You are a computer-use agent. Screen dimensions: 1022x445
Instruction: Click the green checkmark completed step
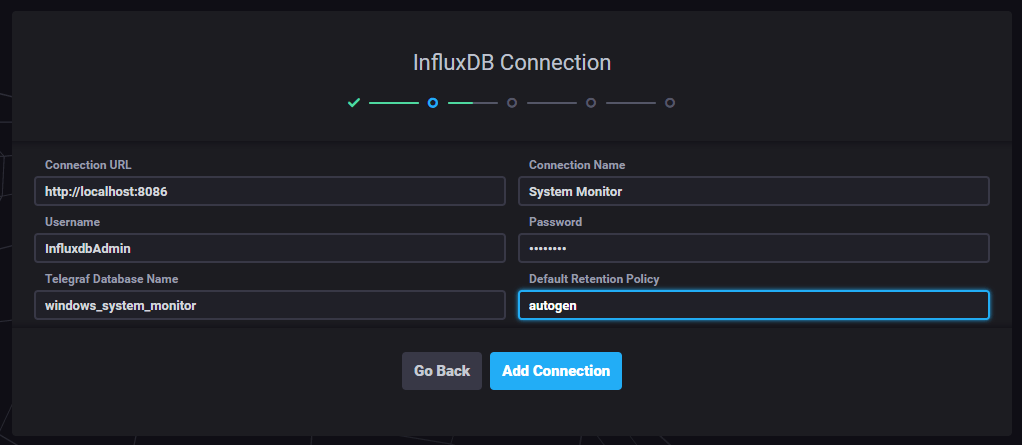click(353, 102)
